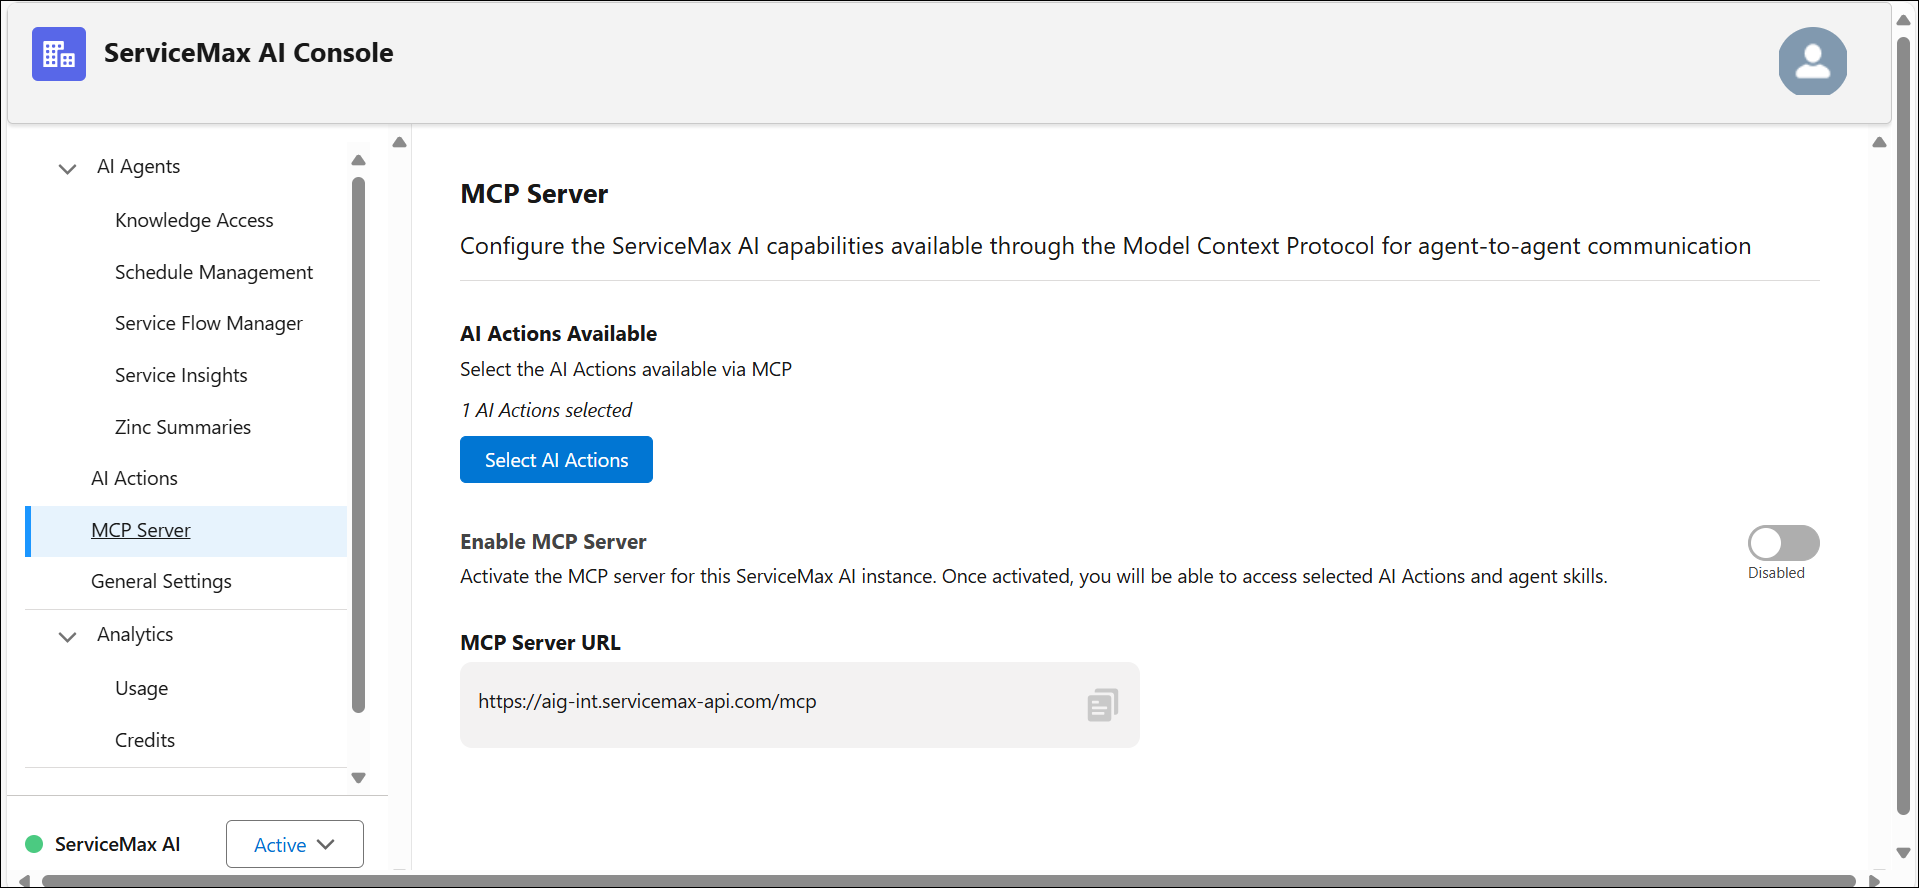
Task: Collapse the AI Agents section
Action: (x=67, y=168)
